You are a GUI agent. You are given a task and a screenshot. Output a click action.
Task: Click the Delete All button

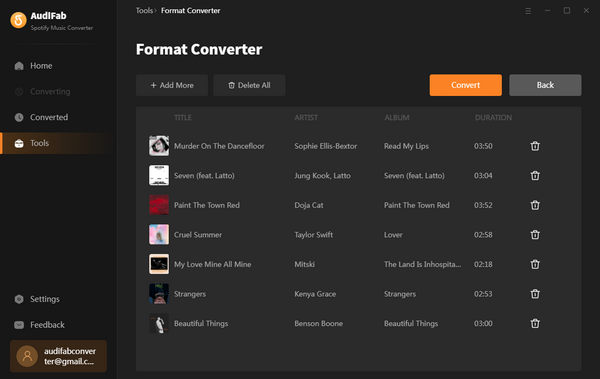(249, 85)
